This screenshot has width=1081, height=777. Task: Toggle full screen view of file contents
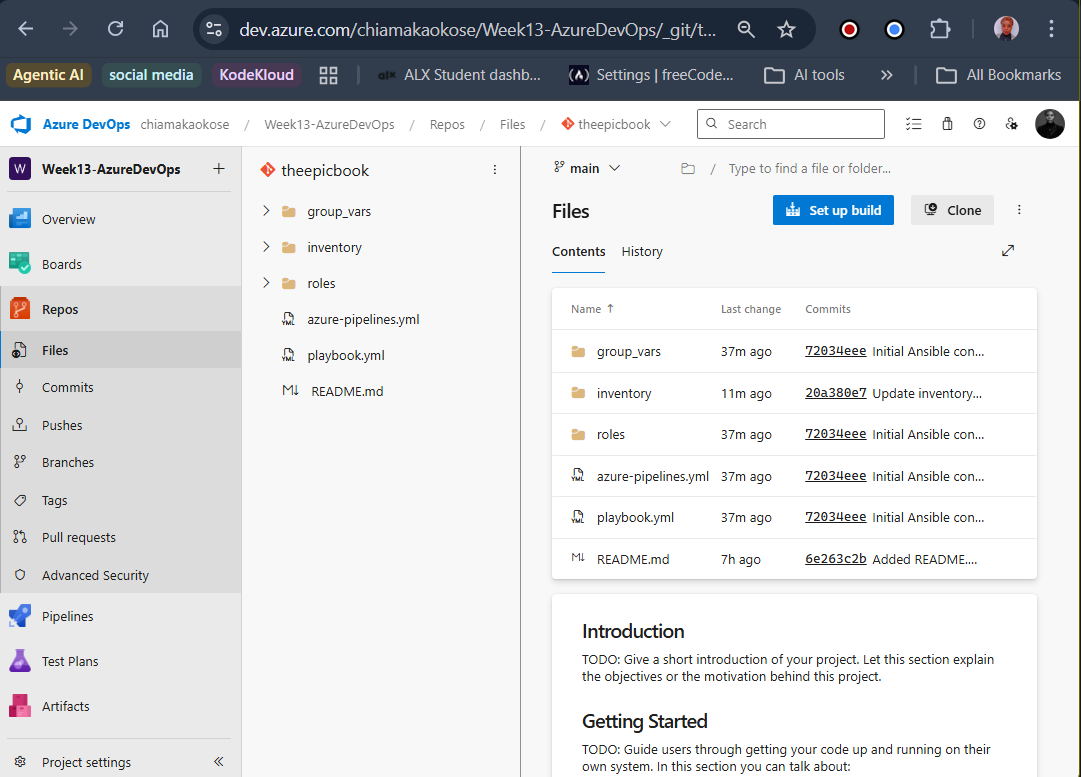coord(1008,251)
